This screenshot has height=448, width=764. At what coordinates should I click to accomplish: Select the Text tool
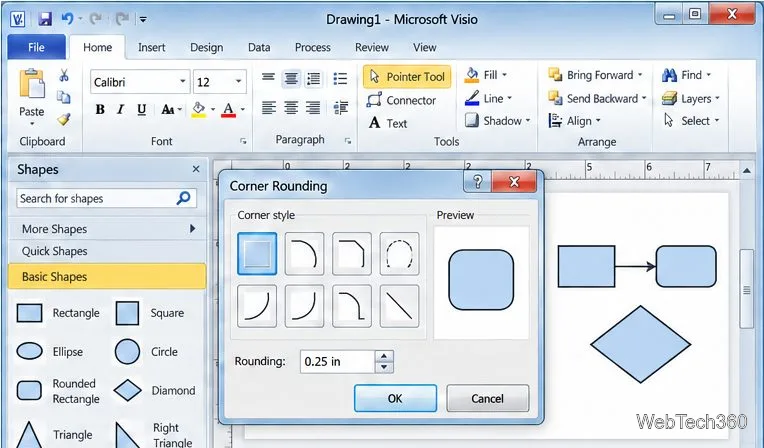click(388, 123)
